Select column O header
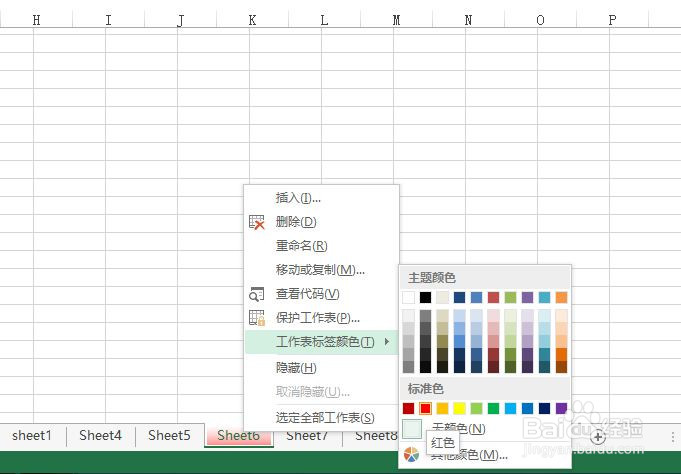 click(540, 20)
